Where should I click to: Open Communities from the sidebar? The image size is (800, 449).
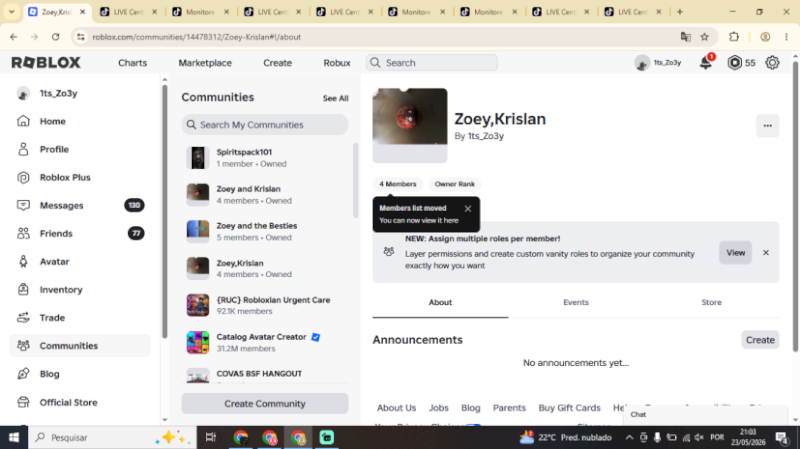[80, 346]
